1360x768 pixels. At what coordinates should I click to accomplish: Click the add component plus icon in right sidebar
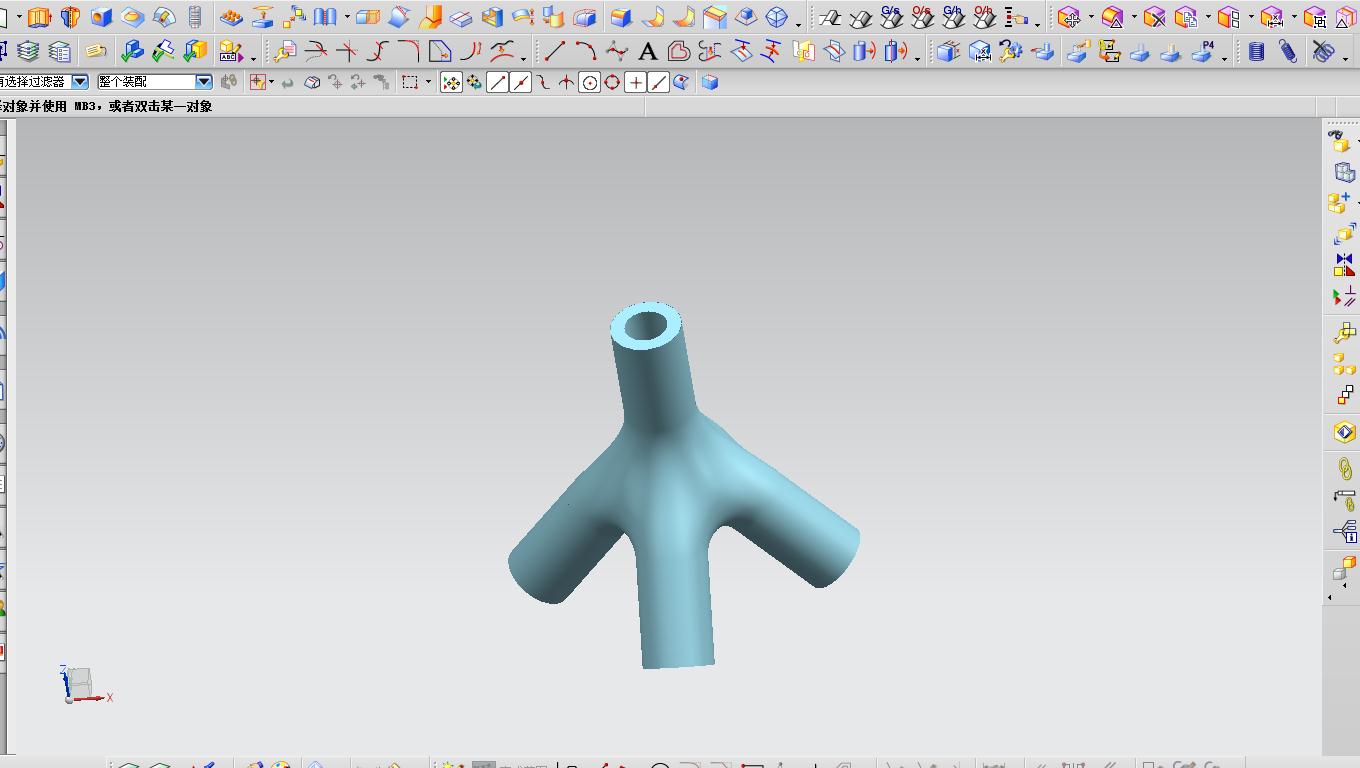pyautogui.click(x=1341, y=203)
